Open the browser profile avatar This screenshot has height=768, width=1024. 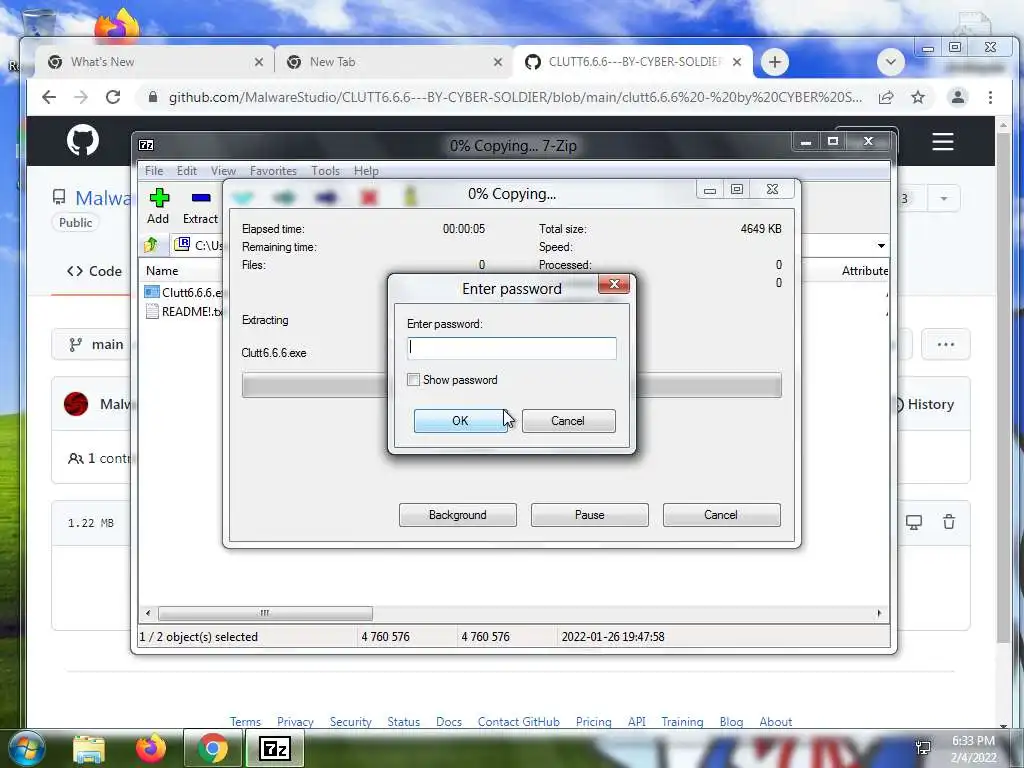(x=957, y=97)
